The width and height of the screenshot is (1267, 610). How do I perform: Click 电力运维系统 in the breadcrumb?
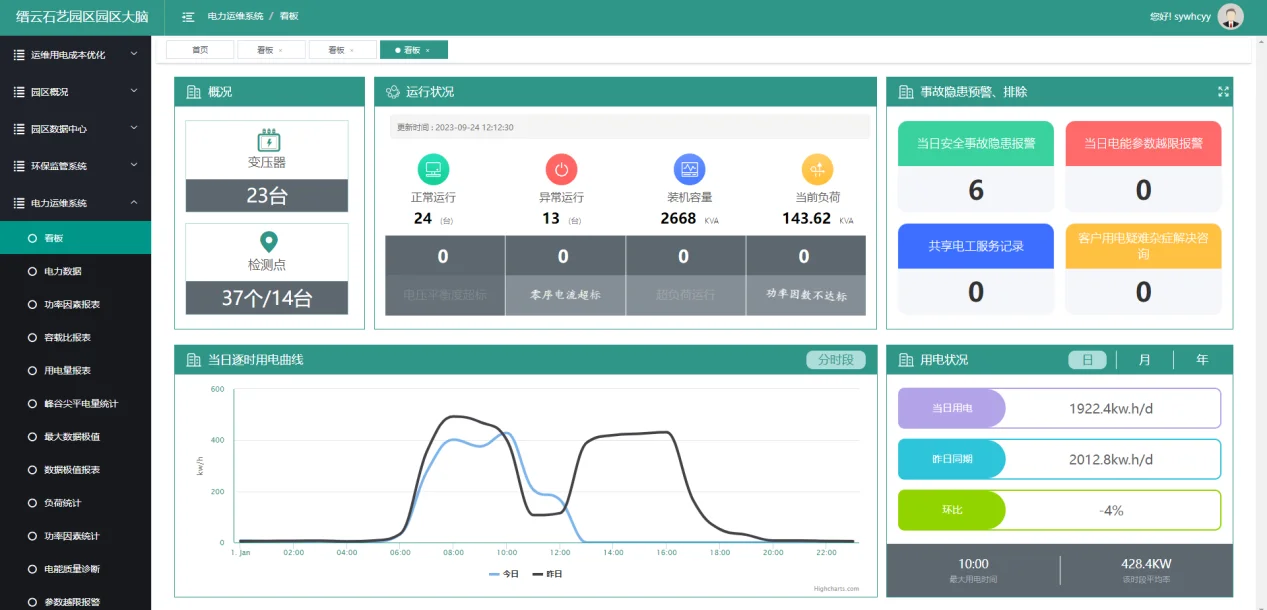[235, 17]
